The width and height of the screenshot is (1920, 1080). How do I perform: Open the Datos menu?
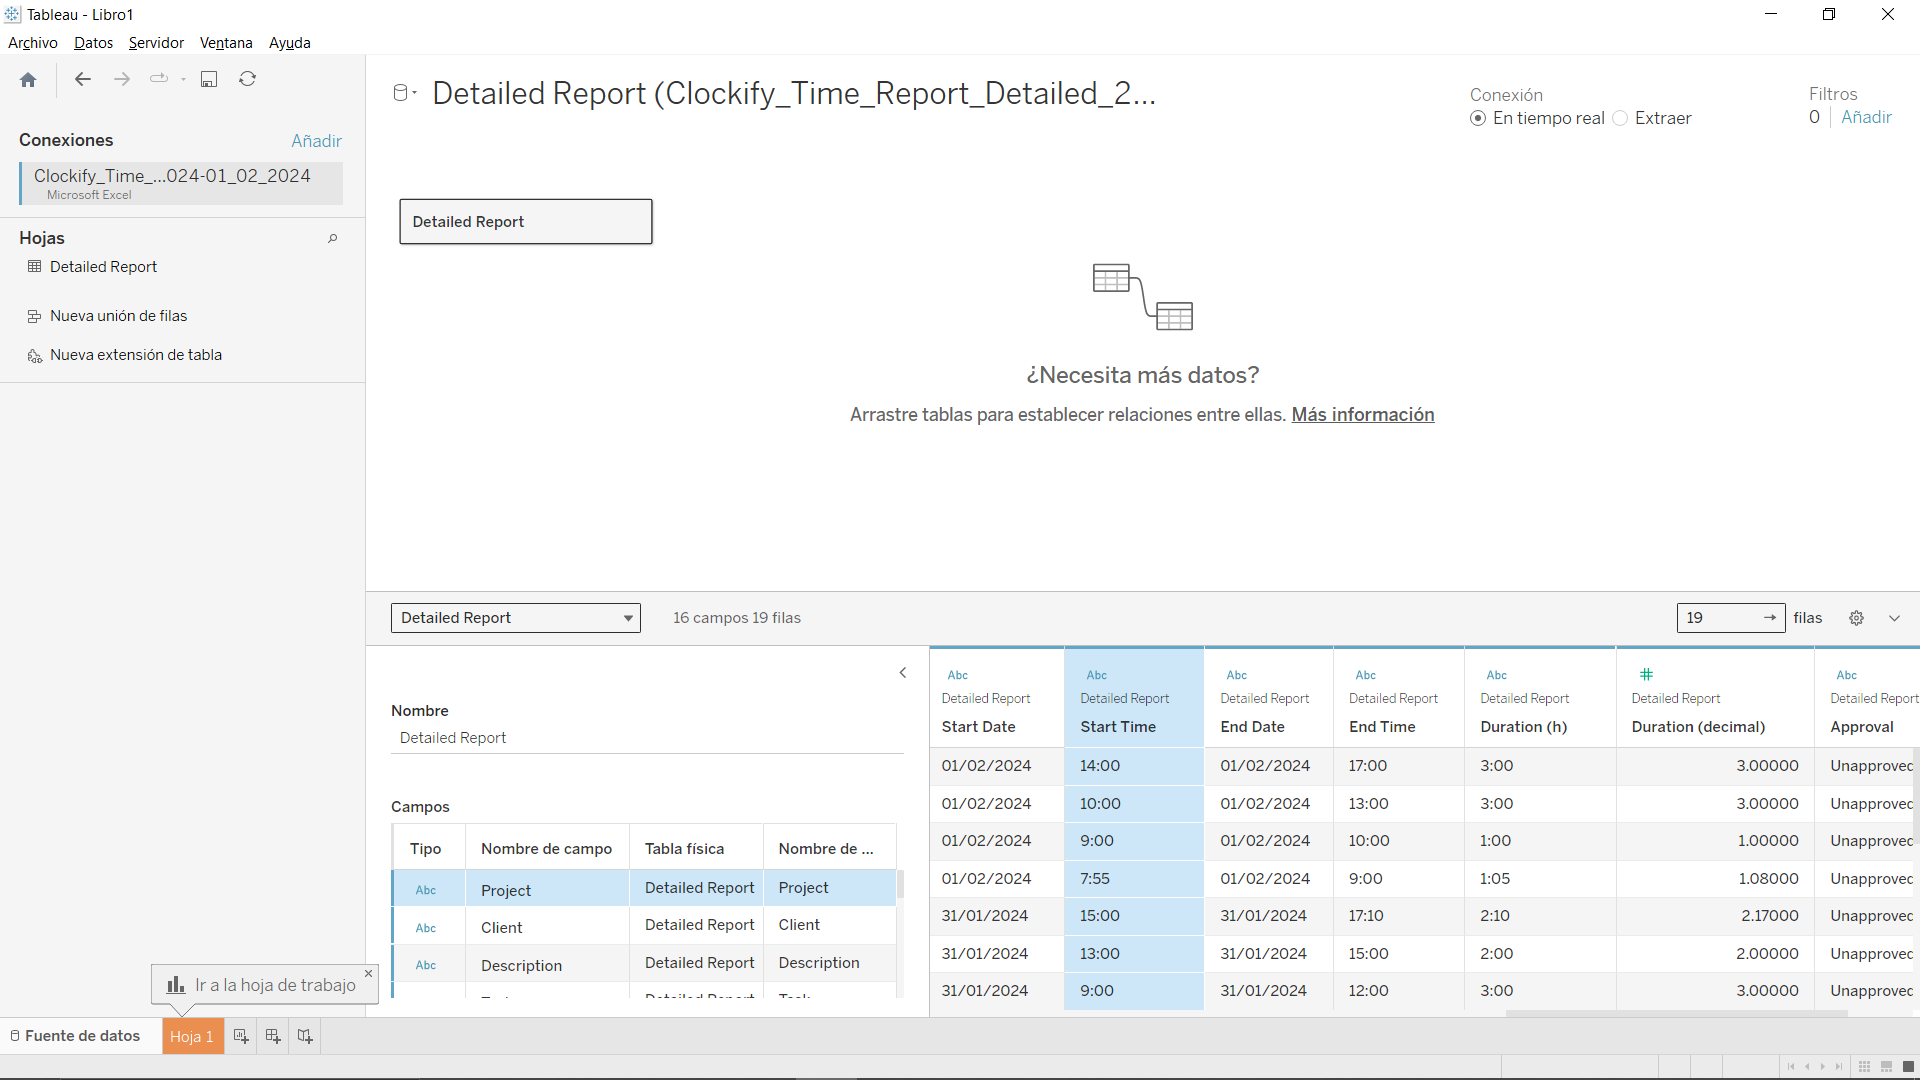(x=93, y=43)
